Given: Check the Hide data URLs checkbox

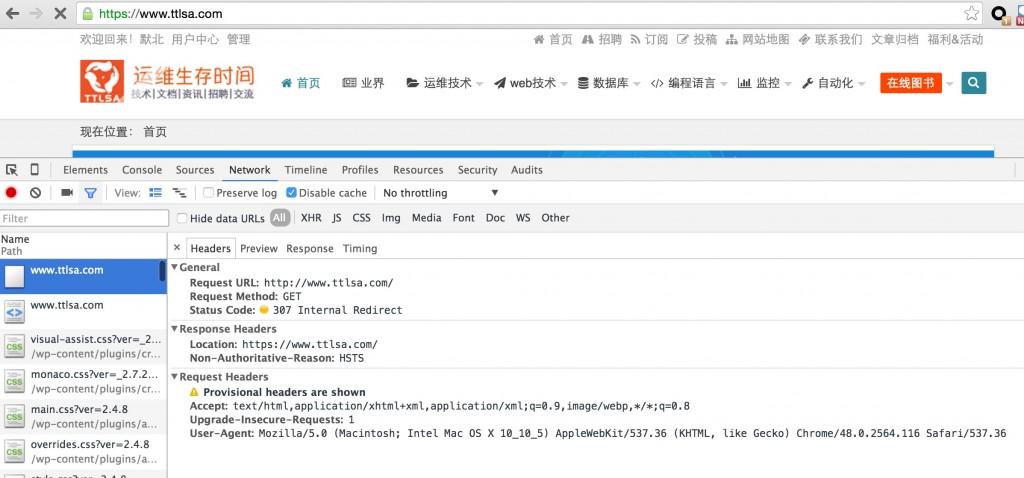Looking at the screenshot, I should (182, 218).
